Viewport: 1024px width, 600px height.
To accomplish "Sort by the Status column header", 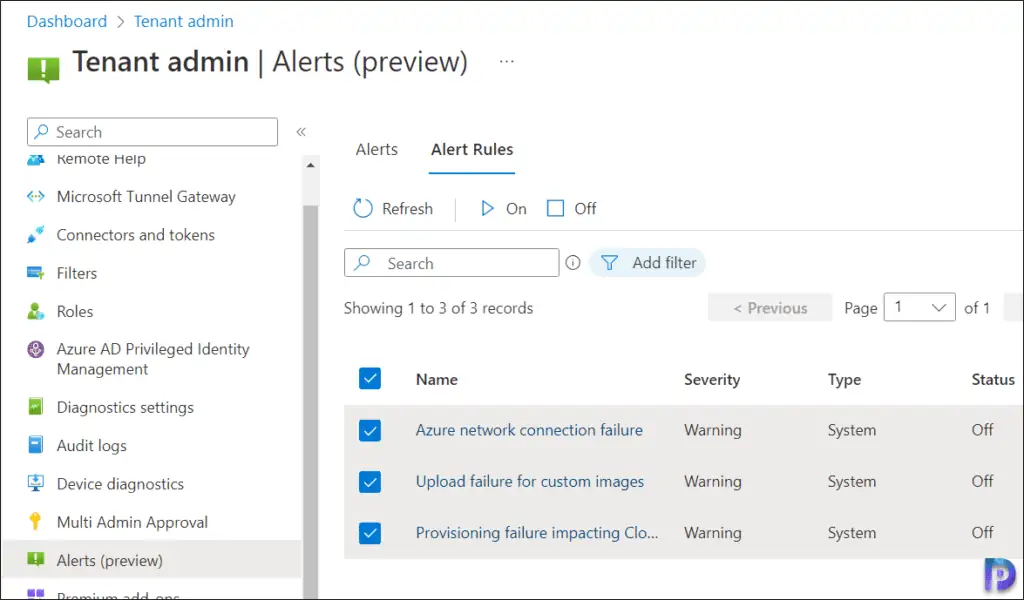I will 993,379.
